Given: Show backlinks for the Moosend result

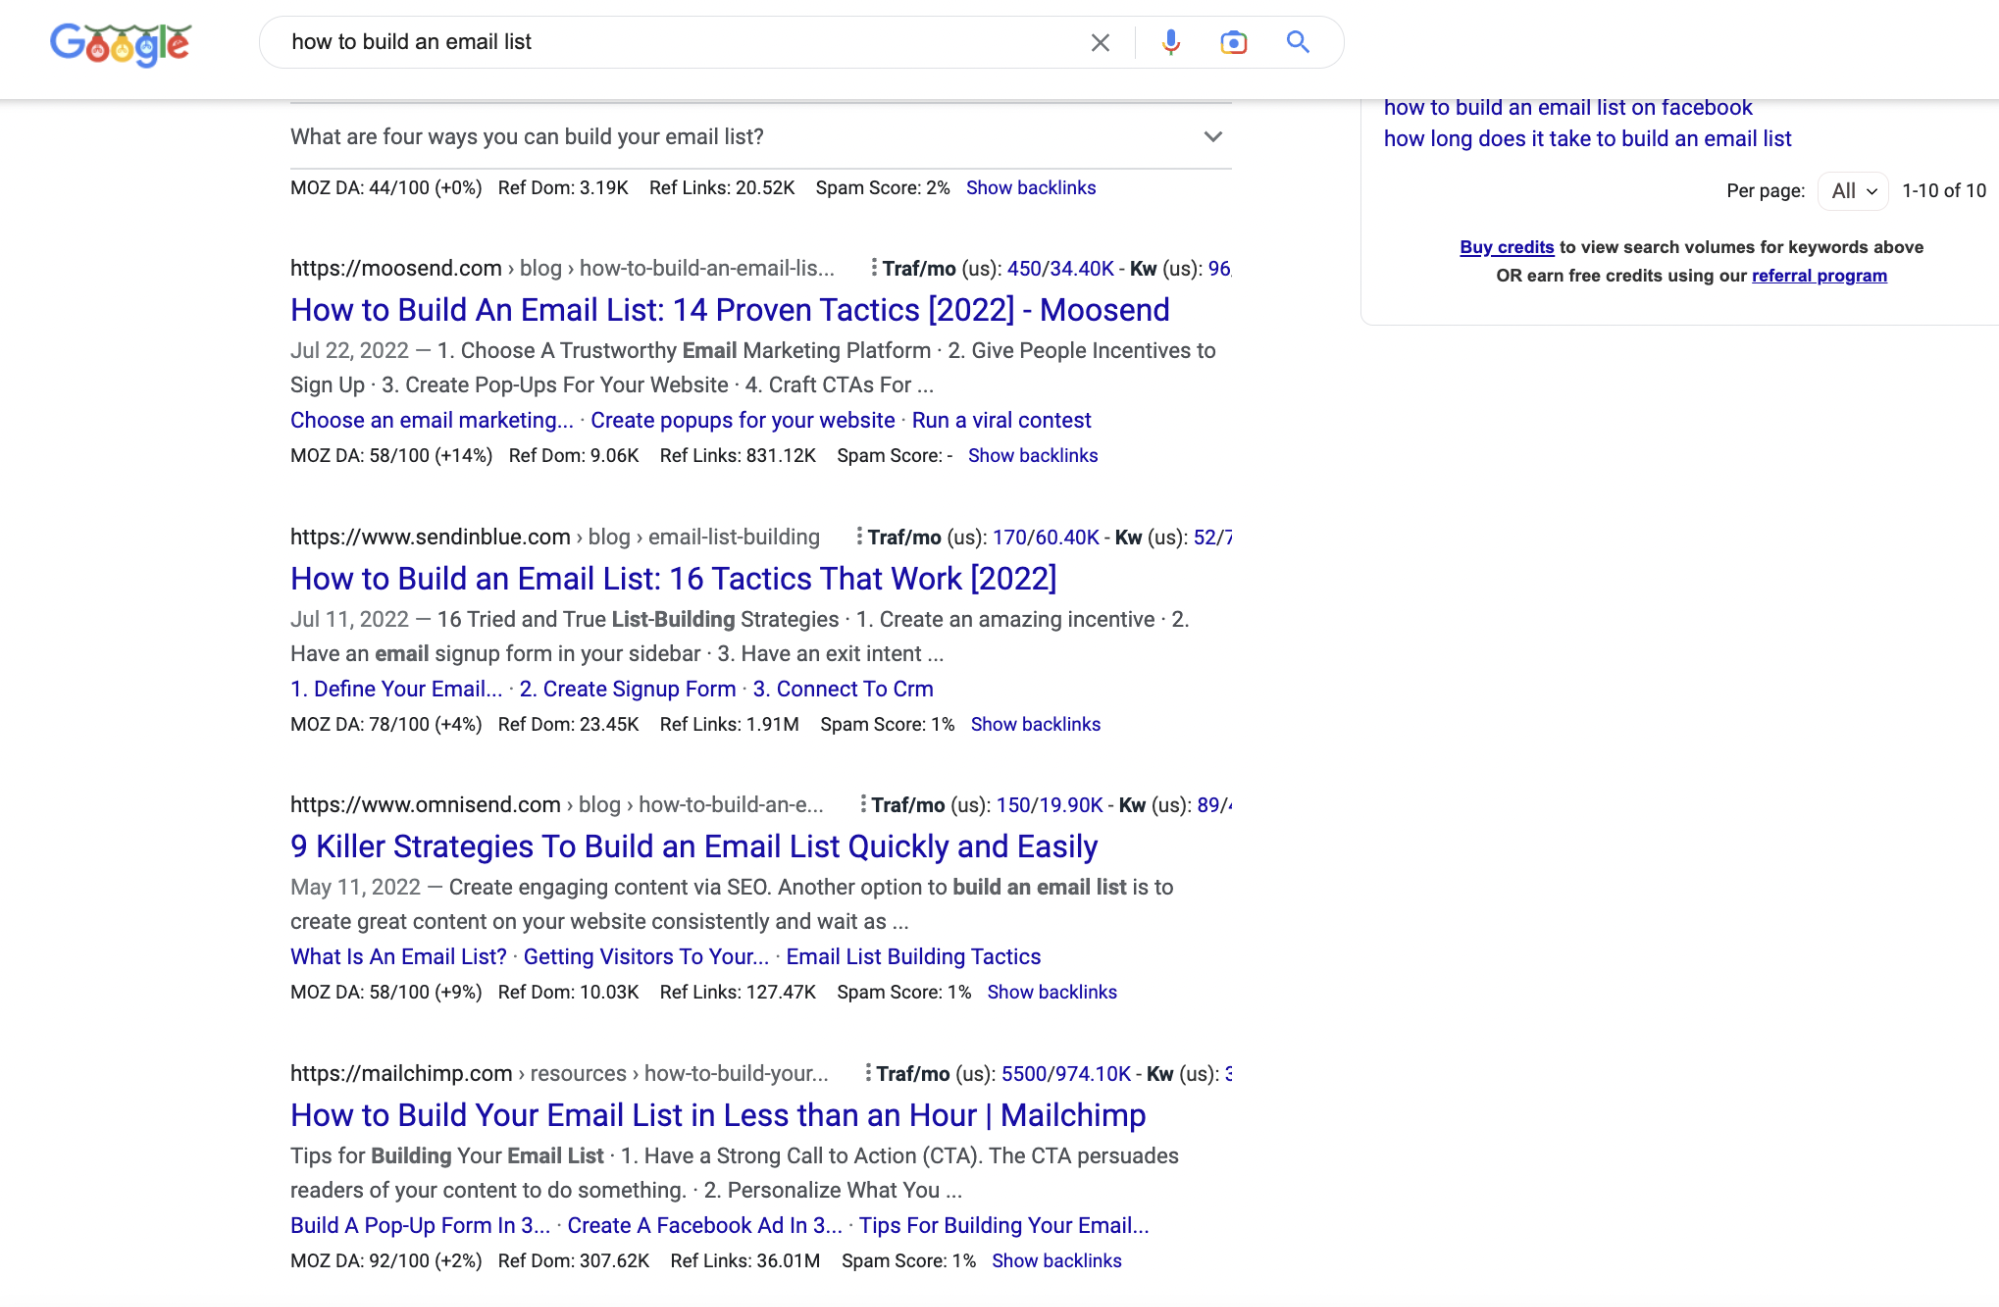Looking at the screenshot, I should click(1032, 455).
